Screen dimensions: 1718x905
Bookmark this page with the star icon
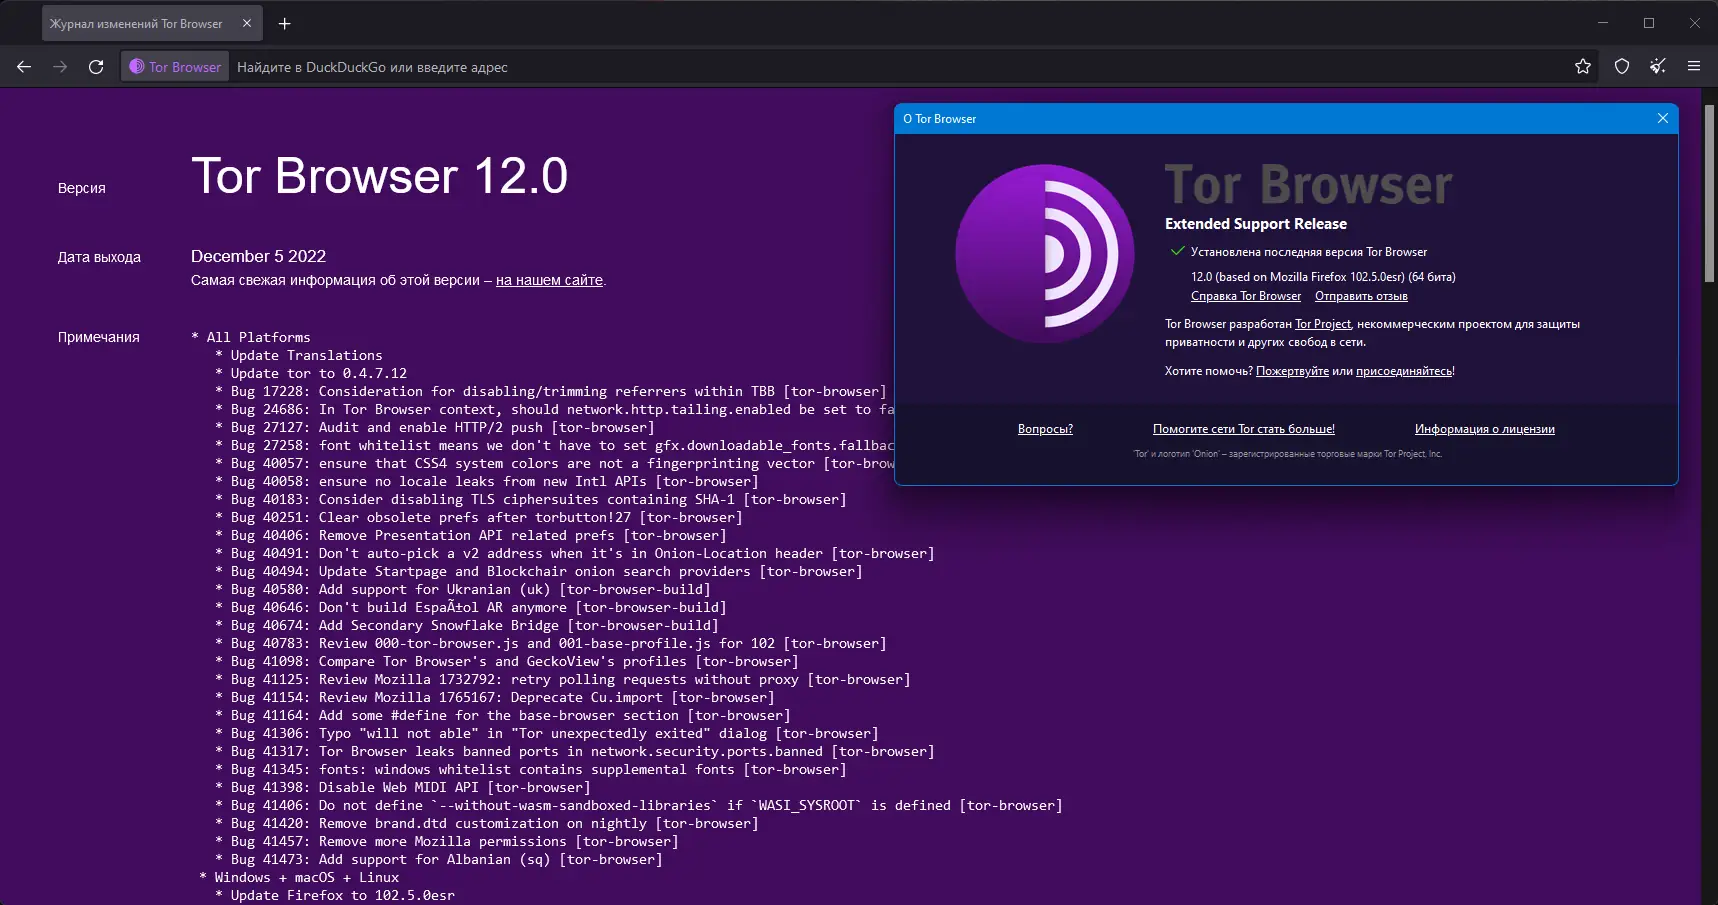pos(1583,67)
